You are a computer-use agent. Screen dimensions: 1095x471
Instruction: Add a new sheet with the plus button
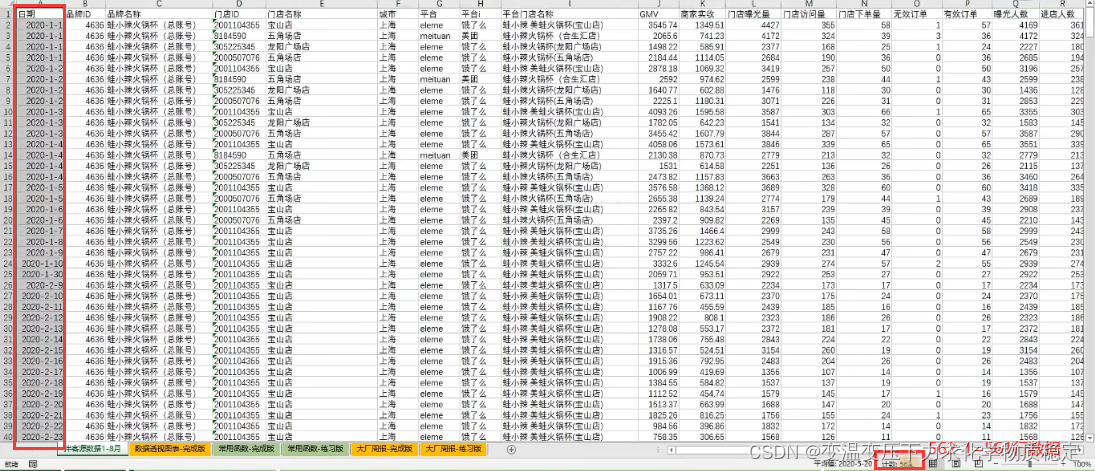point(511,449)
